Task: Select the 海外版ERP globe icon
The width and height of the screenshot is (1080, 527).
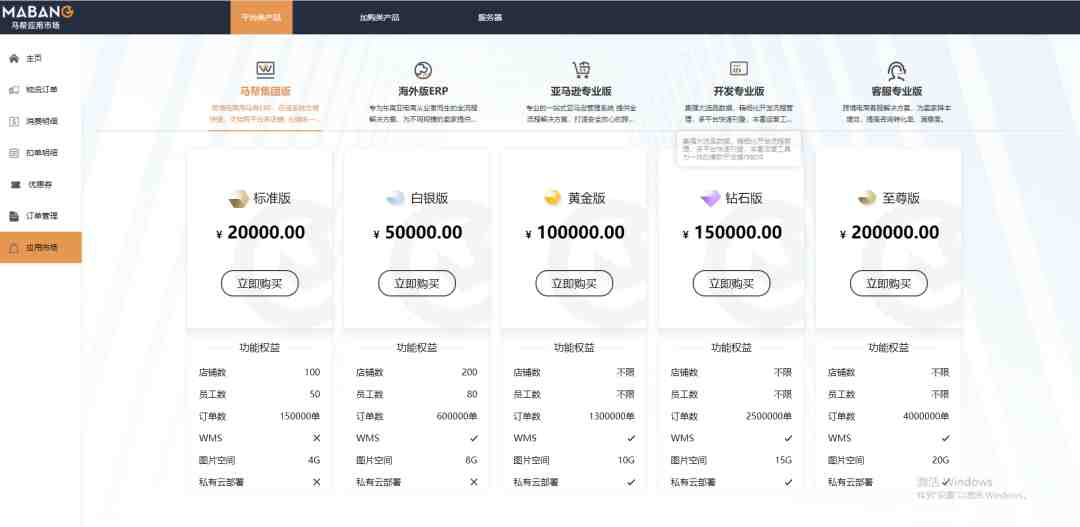Action: (423, 70)
